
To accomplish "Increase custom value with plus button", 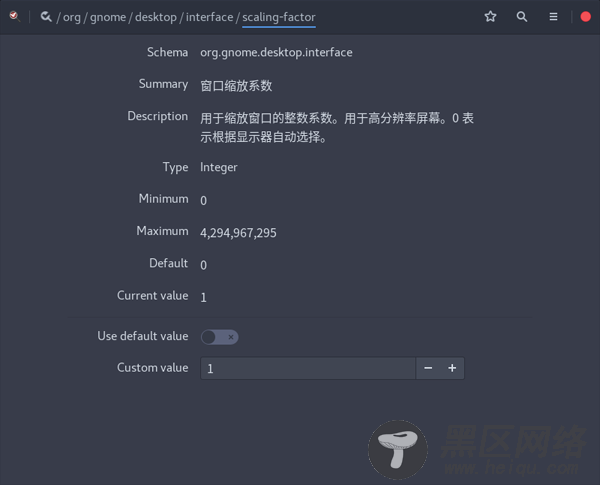I will (x=452, y=368).
